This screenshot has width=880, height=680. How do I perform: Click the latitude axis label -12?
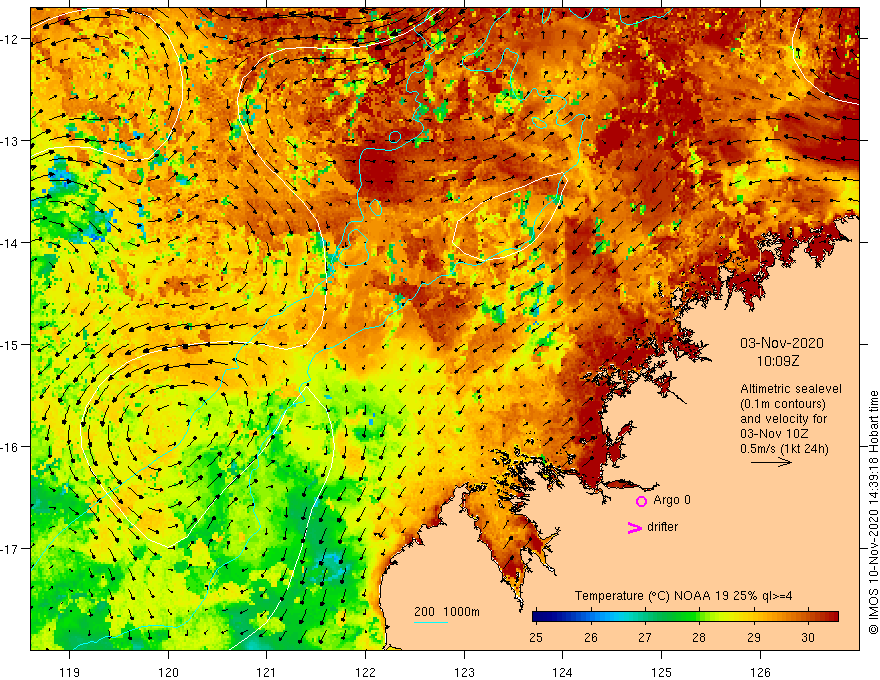[x=10, y=39]
